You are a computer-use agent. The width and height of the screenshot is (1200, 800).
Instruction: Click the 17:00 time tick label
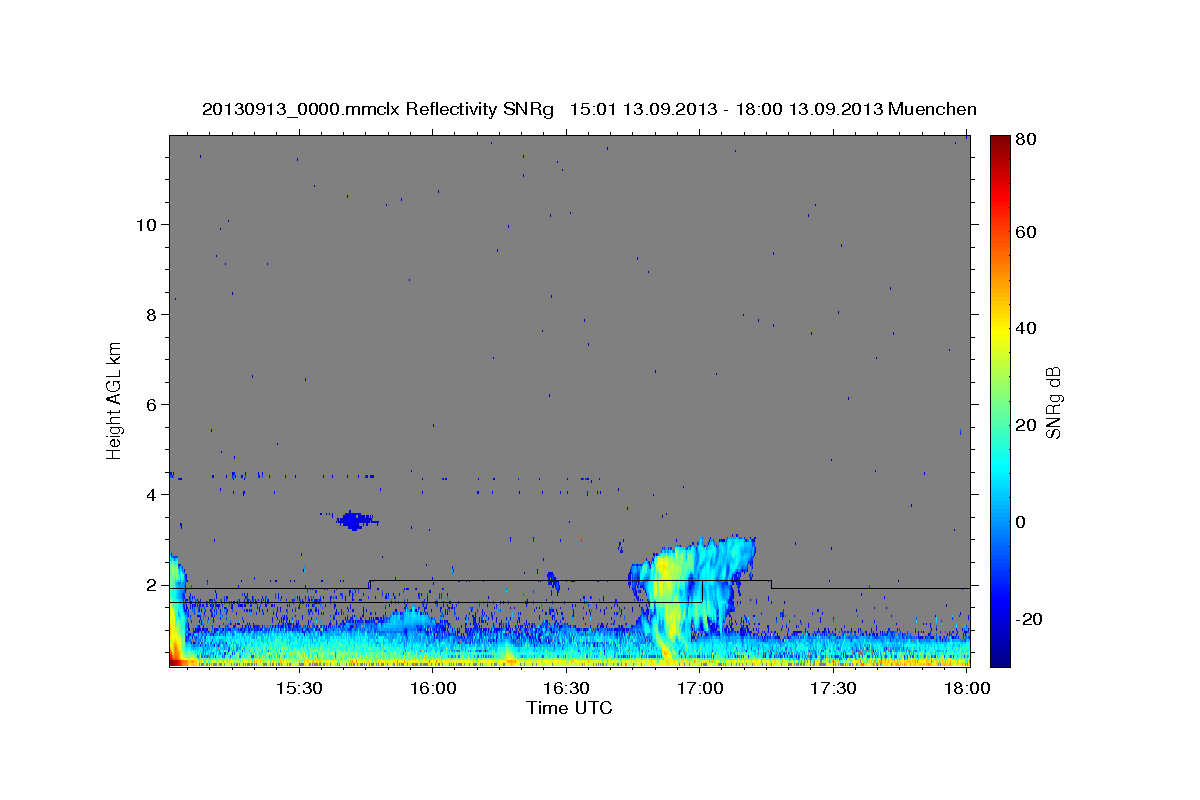pos(700,688)
